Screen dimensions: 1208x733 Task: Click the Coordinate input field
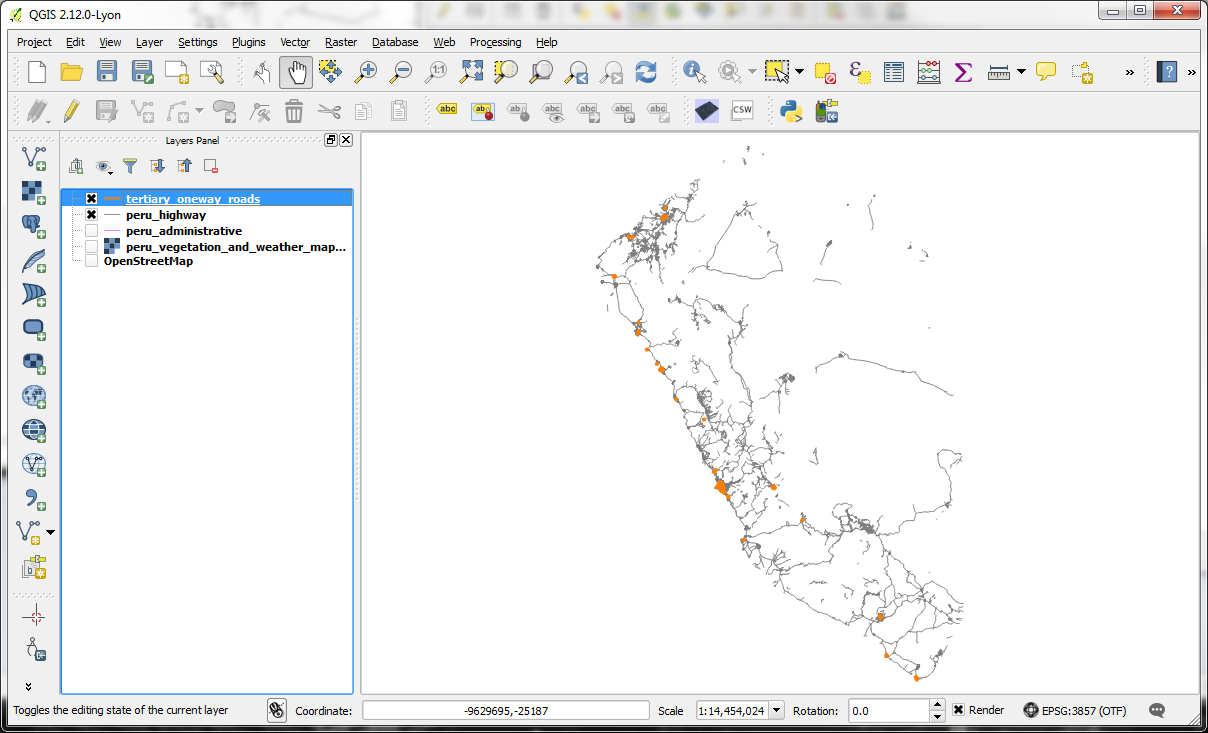click(x=505, y=710)
